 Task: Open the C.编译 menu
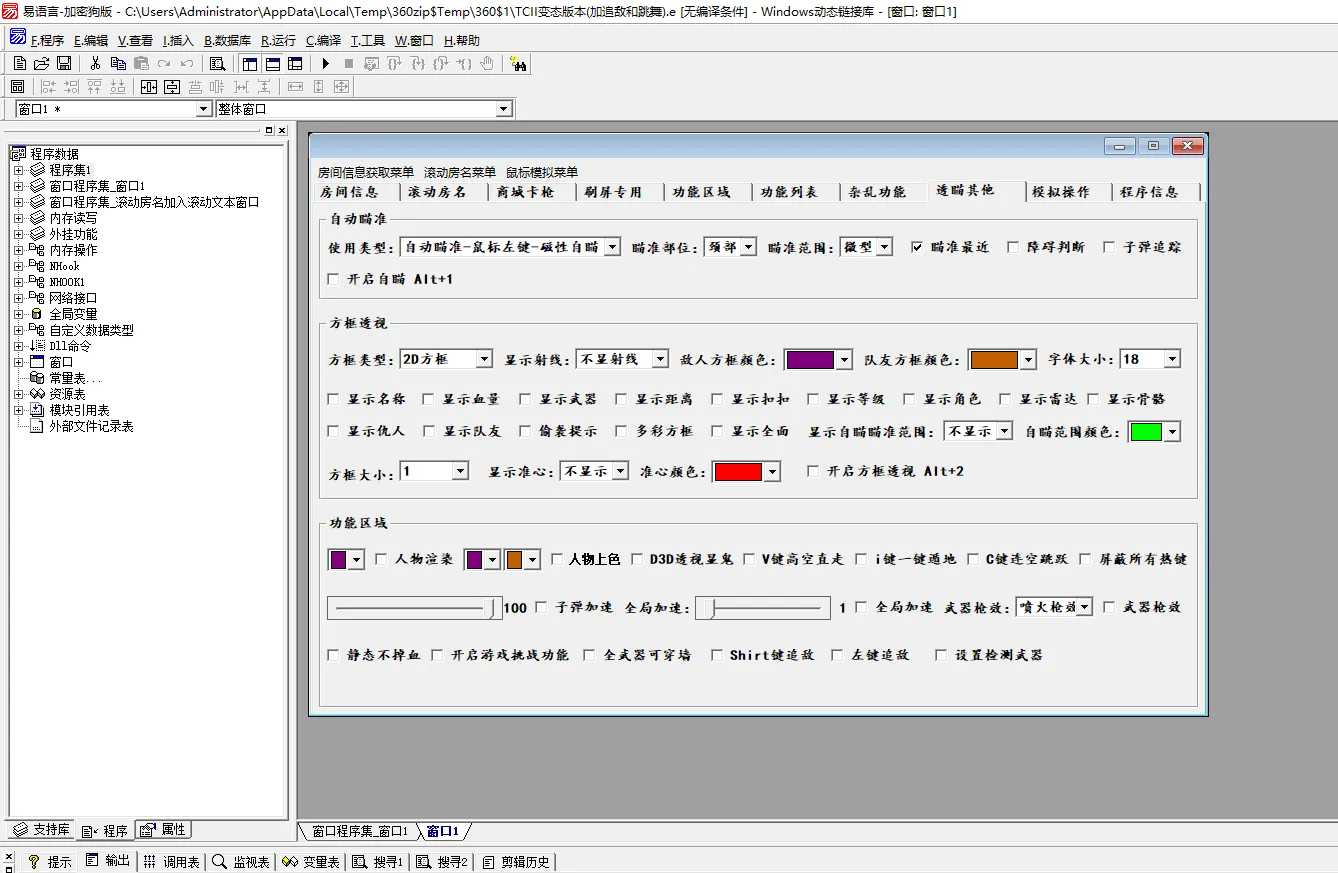pos(323,41)
